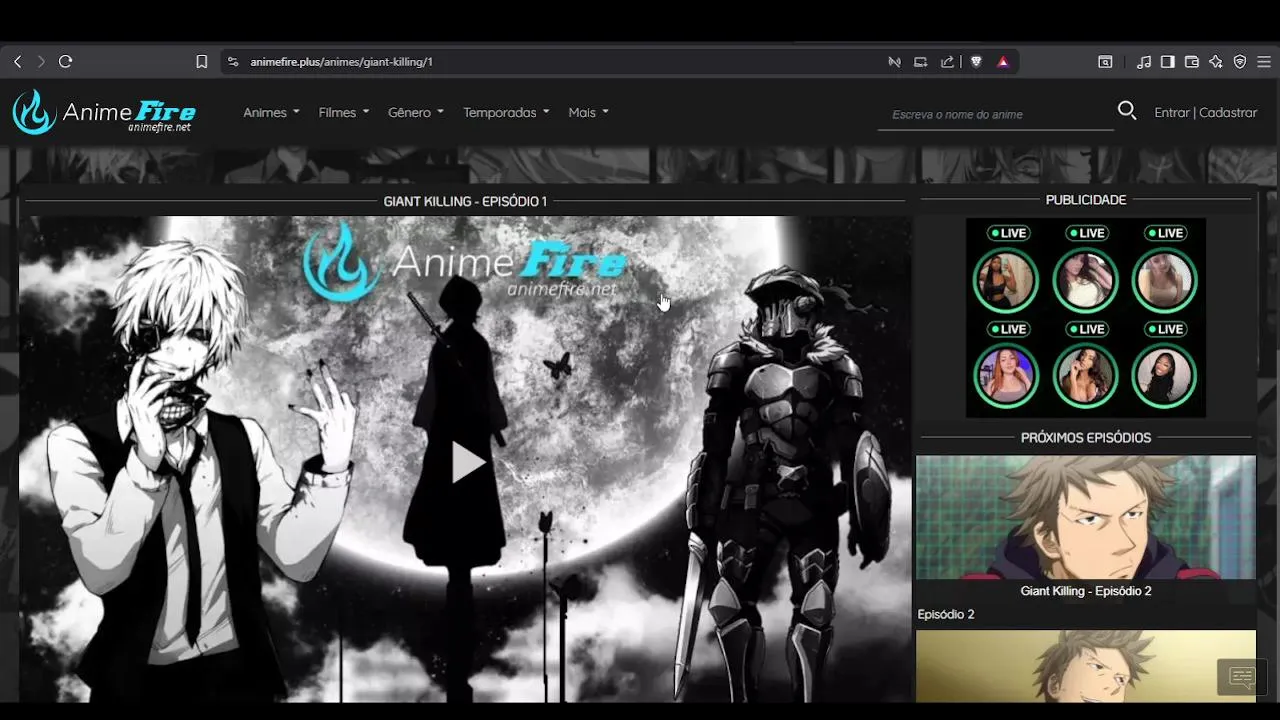Image resolution: width=1280 pixels, height=720 pixels.
Task: Open Leo AI sparkle icon
Action: click(1216, 62)
